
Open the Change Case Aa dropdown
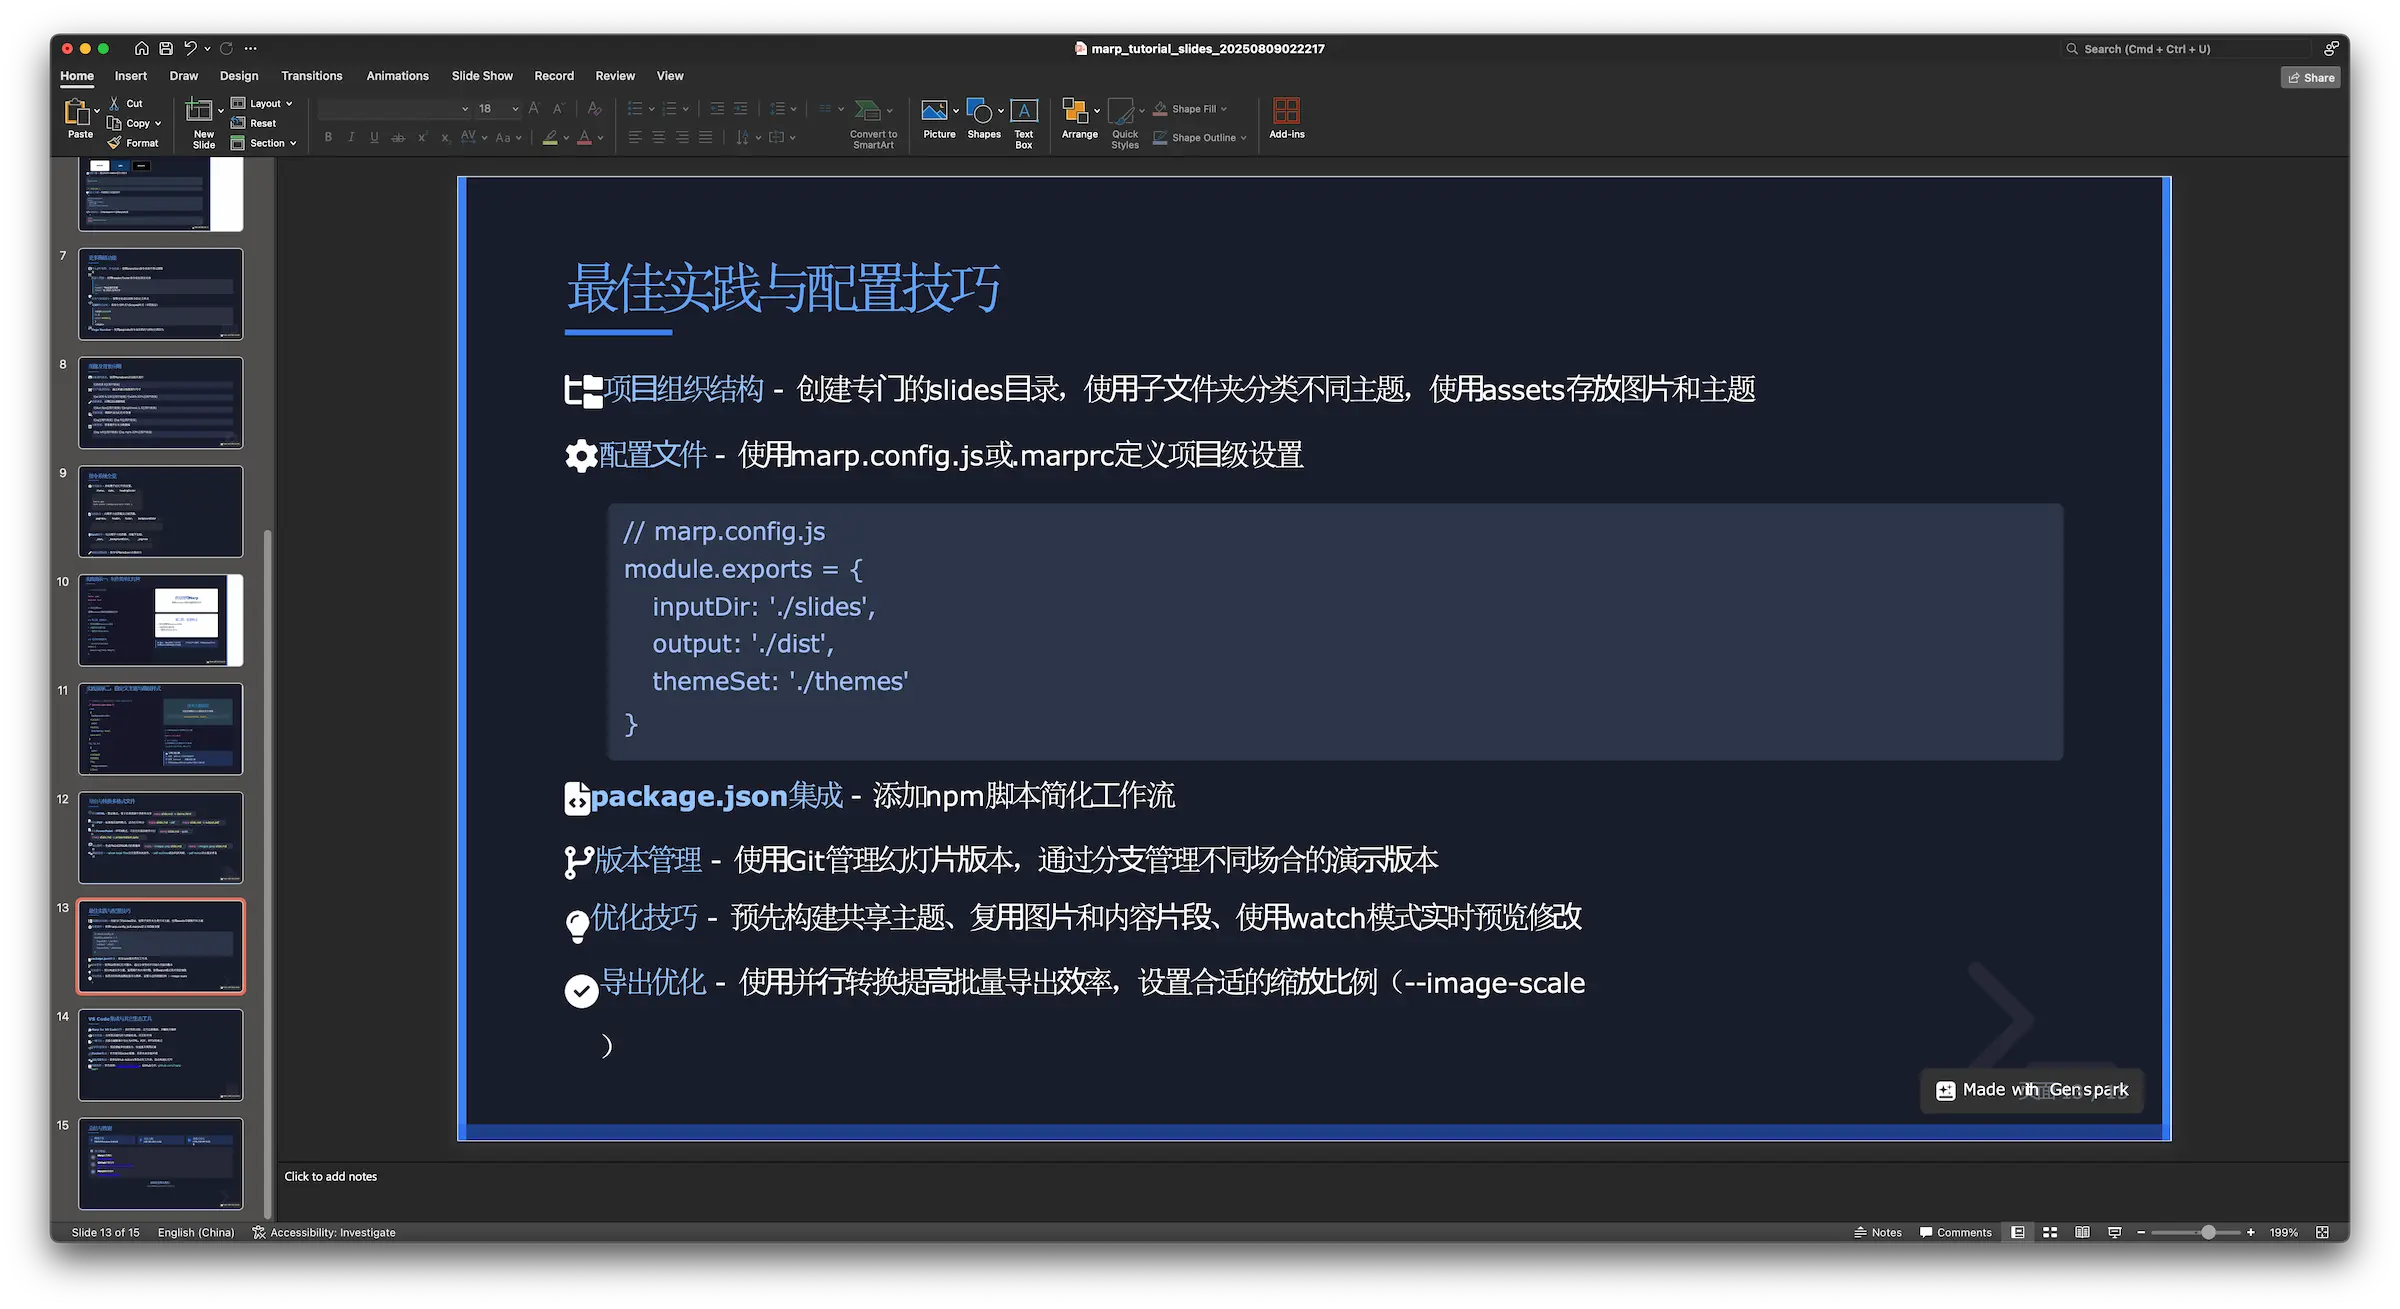click(508, 137)
